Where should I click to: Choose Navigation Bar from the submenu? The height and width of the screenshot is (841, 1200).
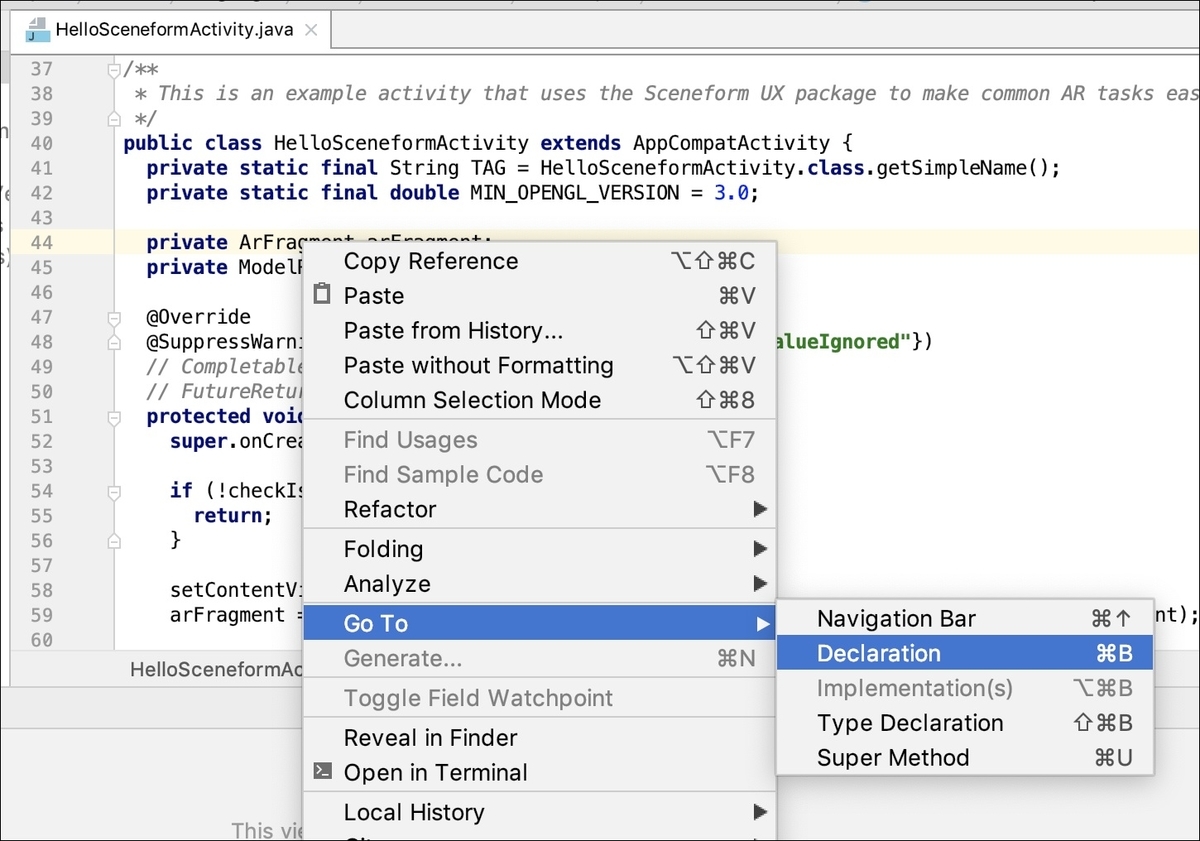pos(895,618)
